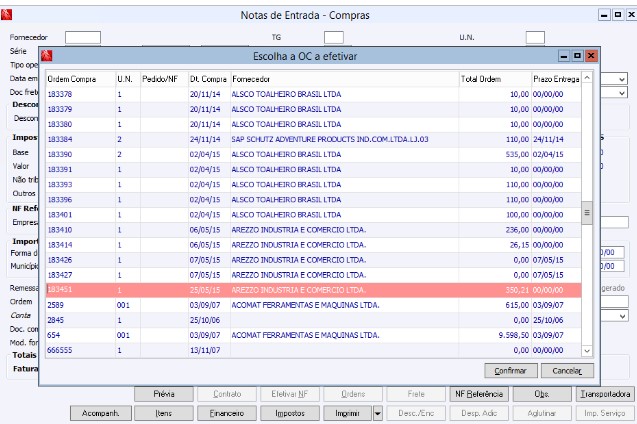Open Transportadora button
Image resolution: width=637 pixels, height=424 pixels.
point(605,394)
